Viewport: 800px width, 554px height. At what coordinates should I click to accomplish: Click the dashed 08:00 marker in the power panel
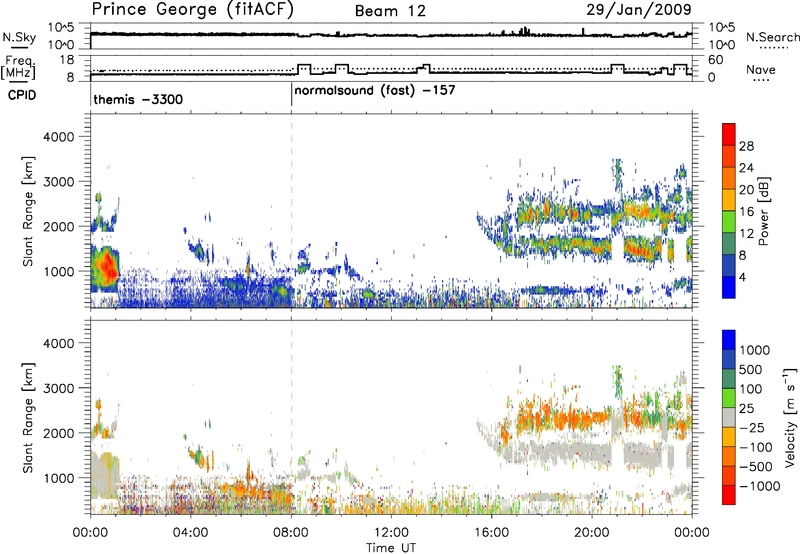point(291,210)
